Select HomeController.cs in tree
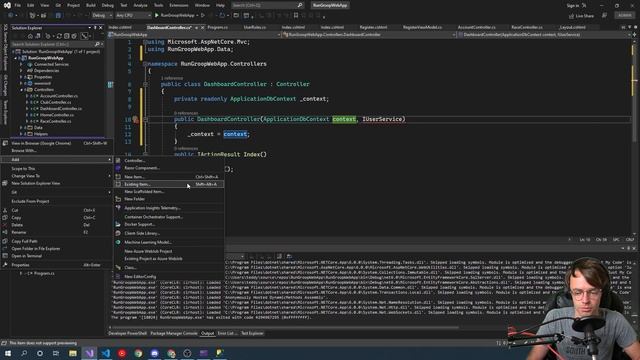640x360 pixels. [56, 115]
